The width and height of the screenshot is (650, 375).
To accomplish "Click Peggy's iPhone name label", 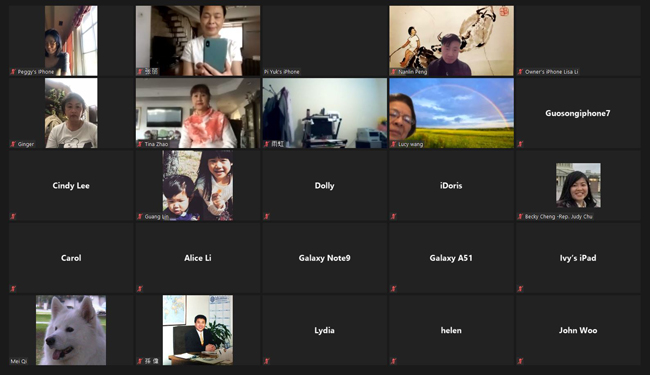I will pyautogui.click(x=36, y=72).
